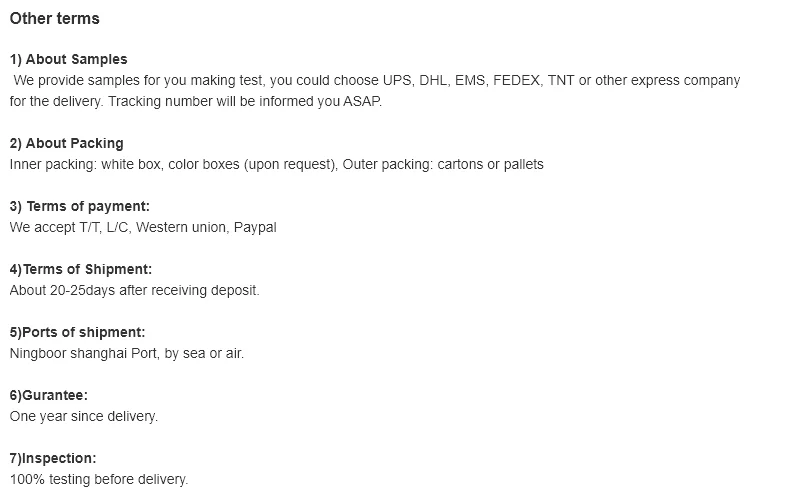Click the sentence starting "We provide samples"

376,80
